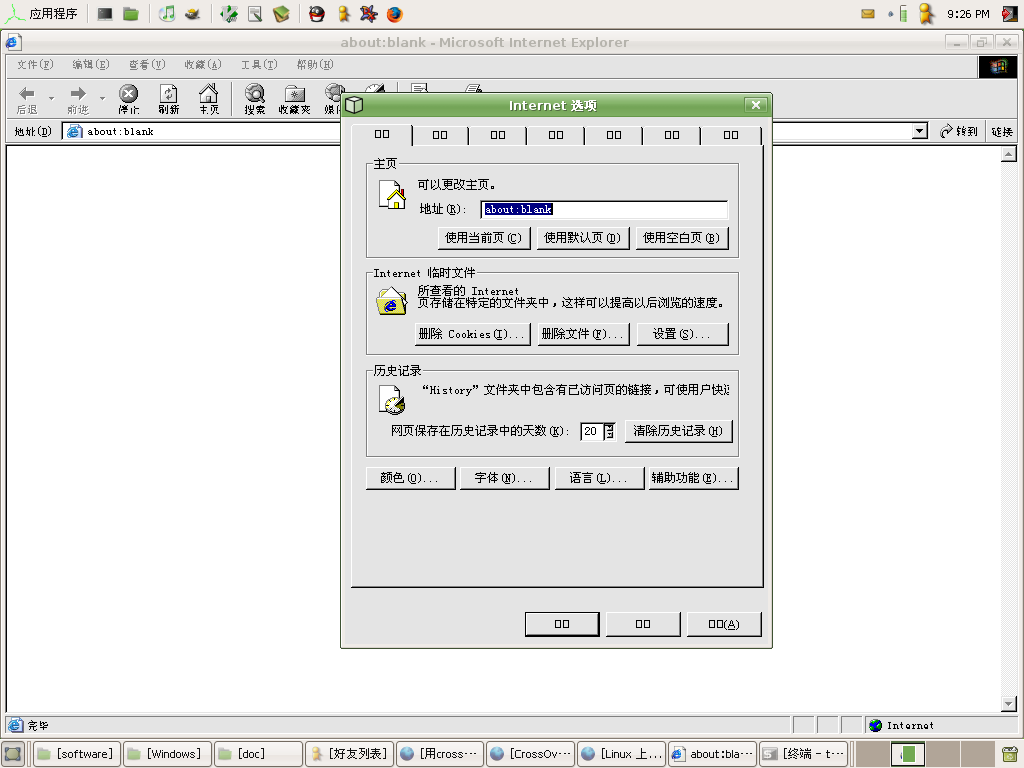This screenshot has width=1024, height=768.
Task: Open the 查看(V) menu
Action: coord(147,64)
